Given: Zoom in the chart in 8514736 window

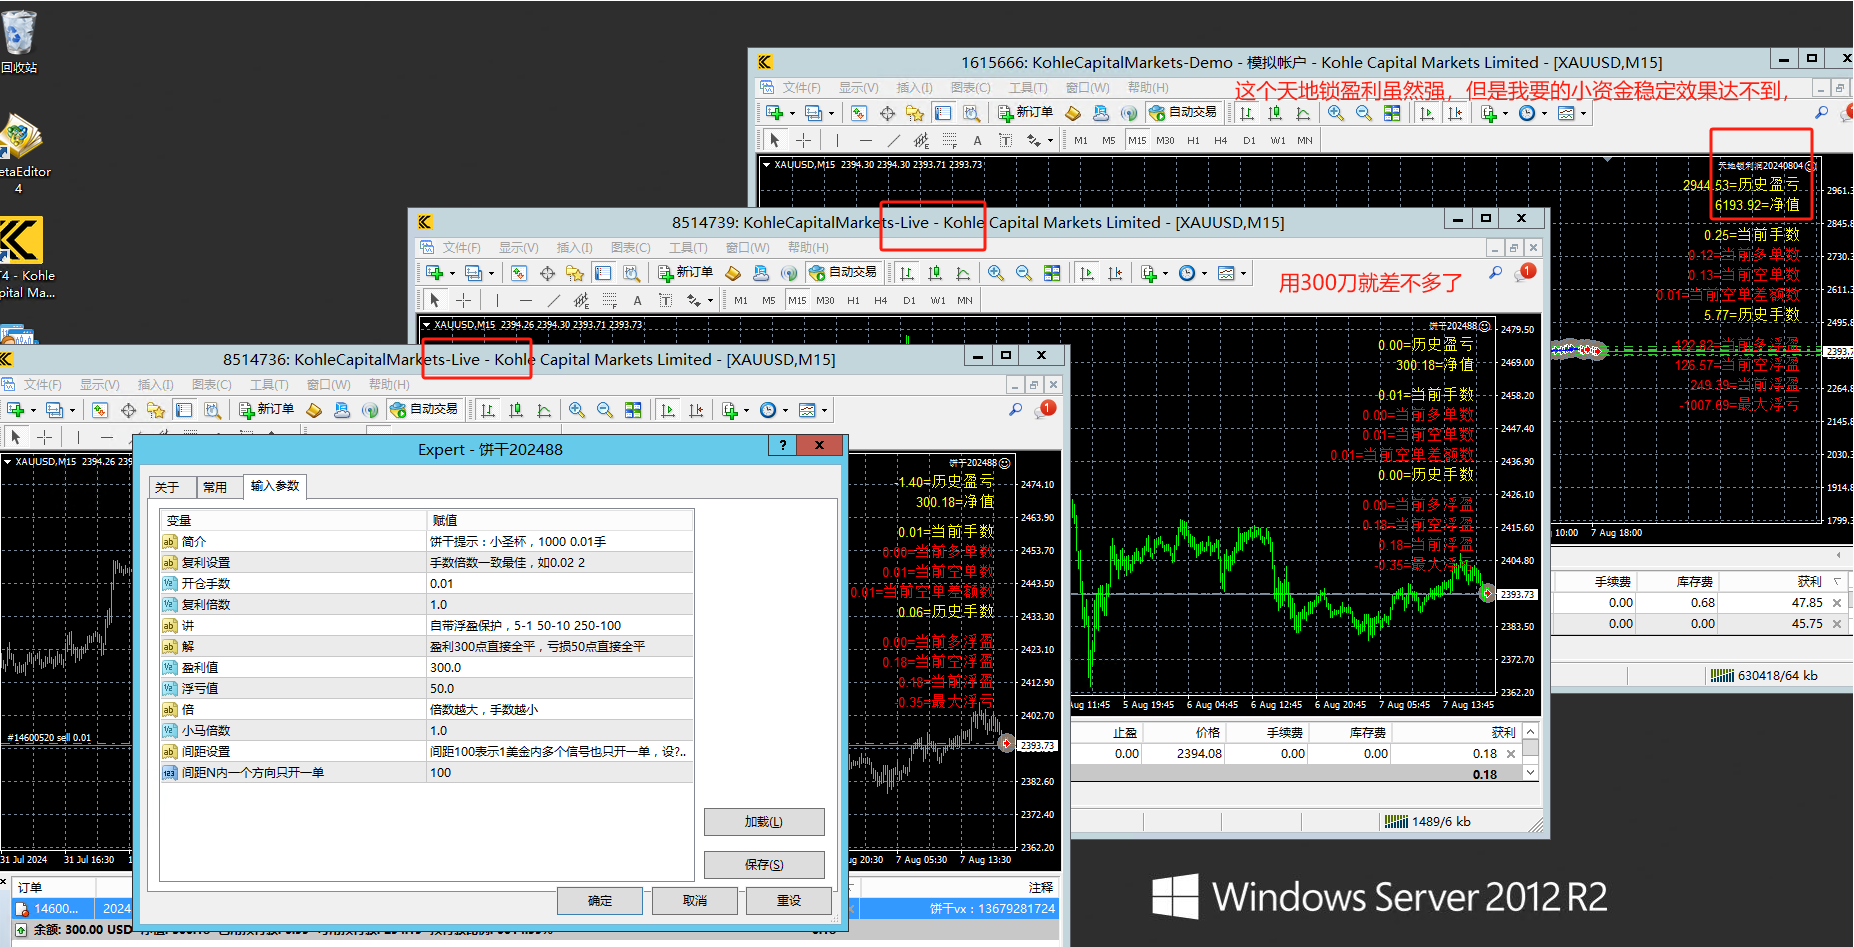Looking at the screenshot, I should [x=577, y=410].
